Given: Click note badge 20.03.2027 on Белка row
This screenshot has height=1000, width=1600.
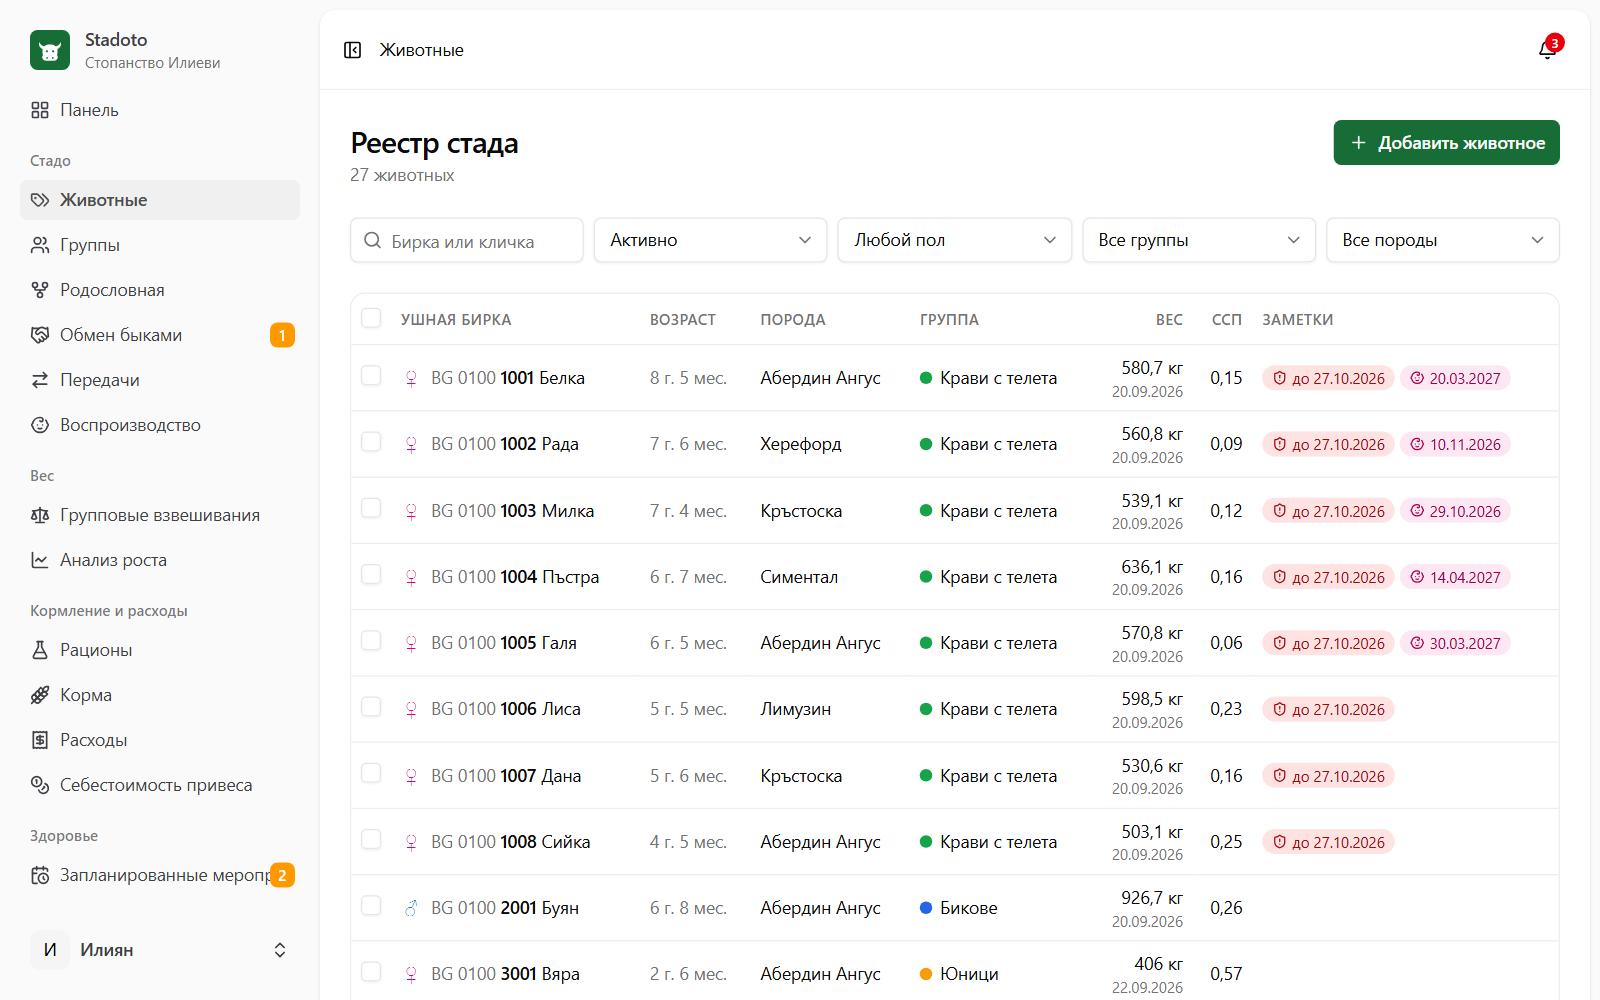Looking at the screenshot, I should click(1455, 378).
